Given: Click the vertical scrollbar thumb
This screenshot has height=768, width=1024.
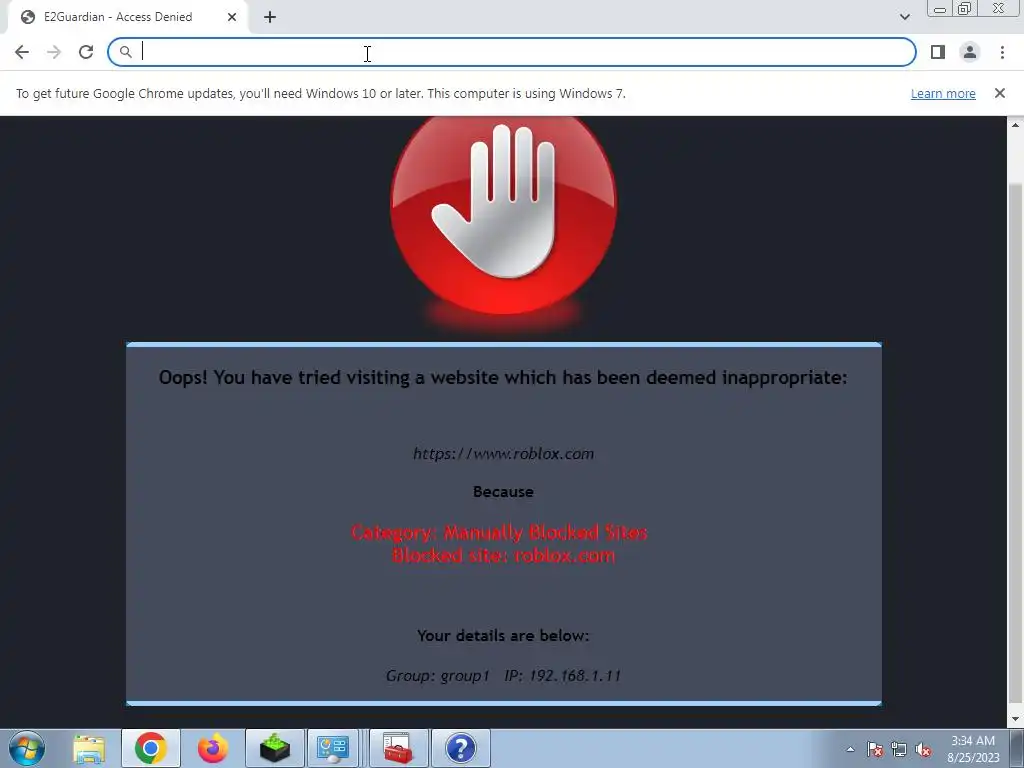Looking at the screenshot, I should pos(1016,444).
